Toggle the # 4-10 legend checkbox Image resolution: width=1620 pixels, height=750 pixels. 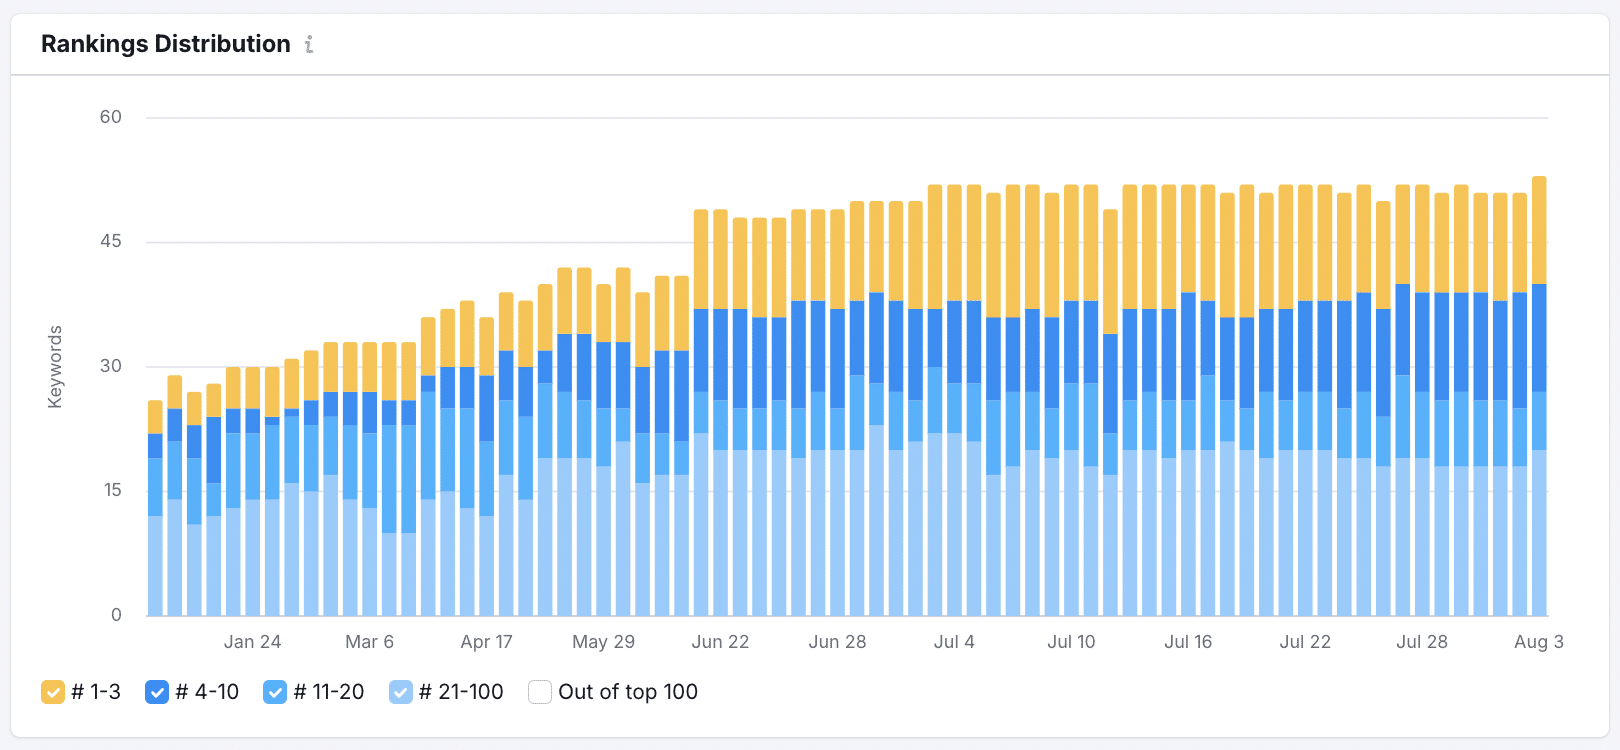click(157, 692)
